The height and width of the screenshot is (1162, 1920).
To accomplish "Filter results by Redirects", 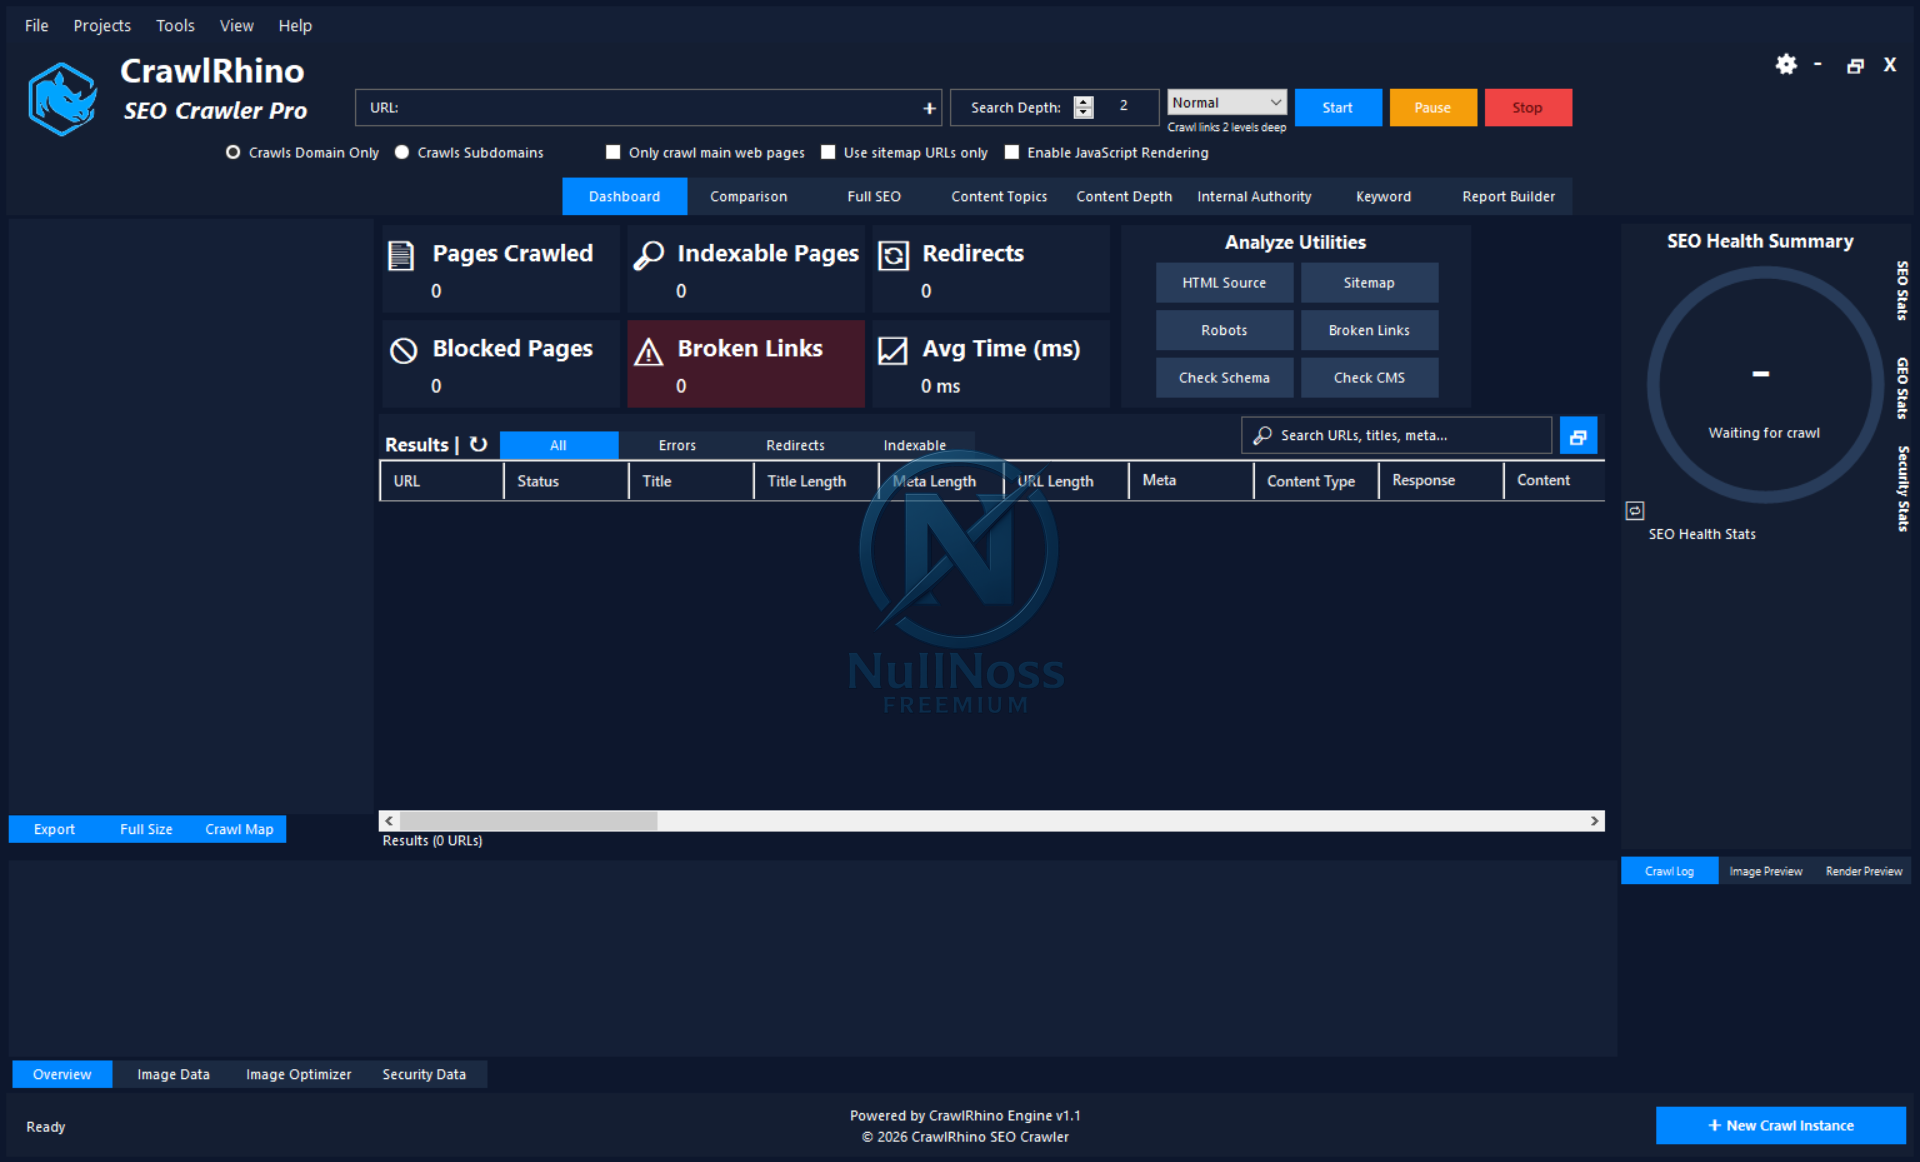I will [x=795, y=446].
